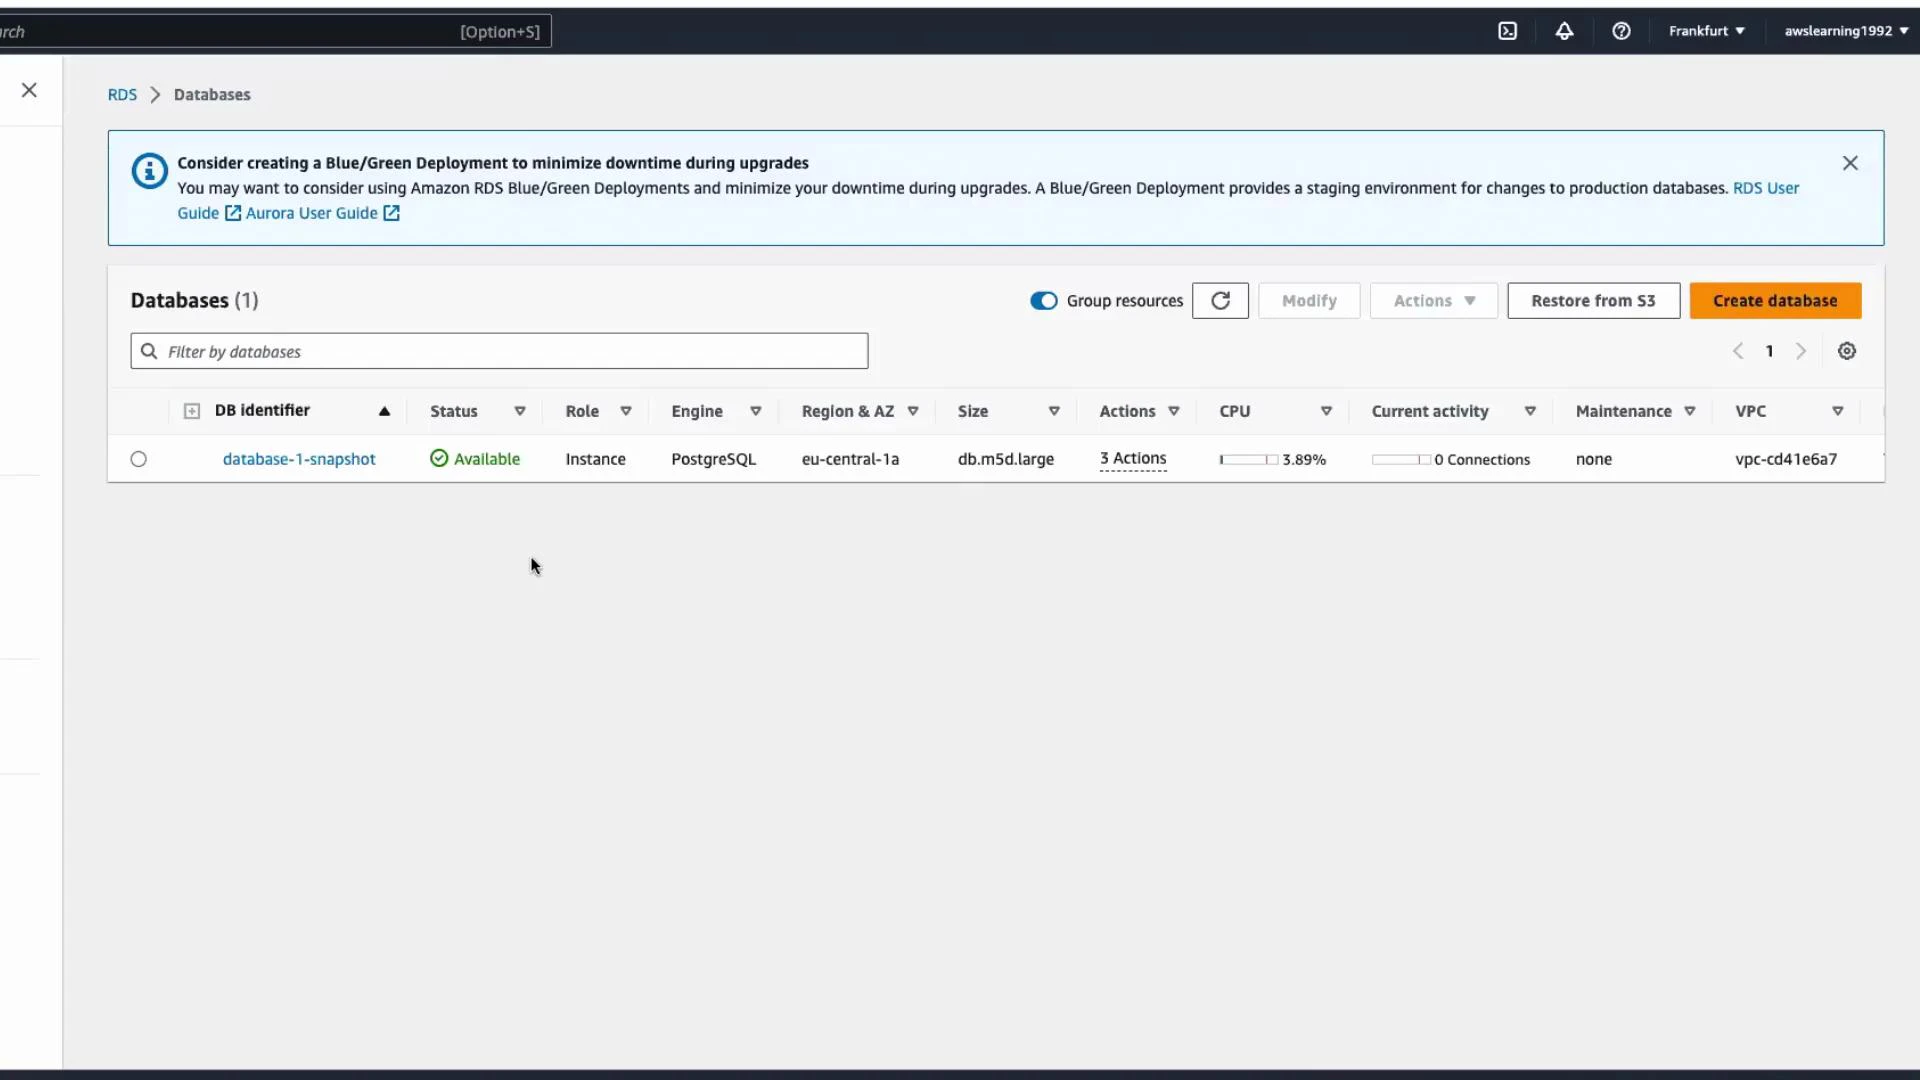This screenshot has width=1920, height=1080.
Task: Refresh the databases list
Action: coord(1220,300)
